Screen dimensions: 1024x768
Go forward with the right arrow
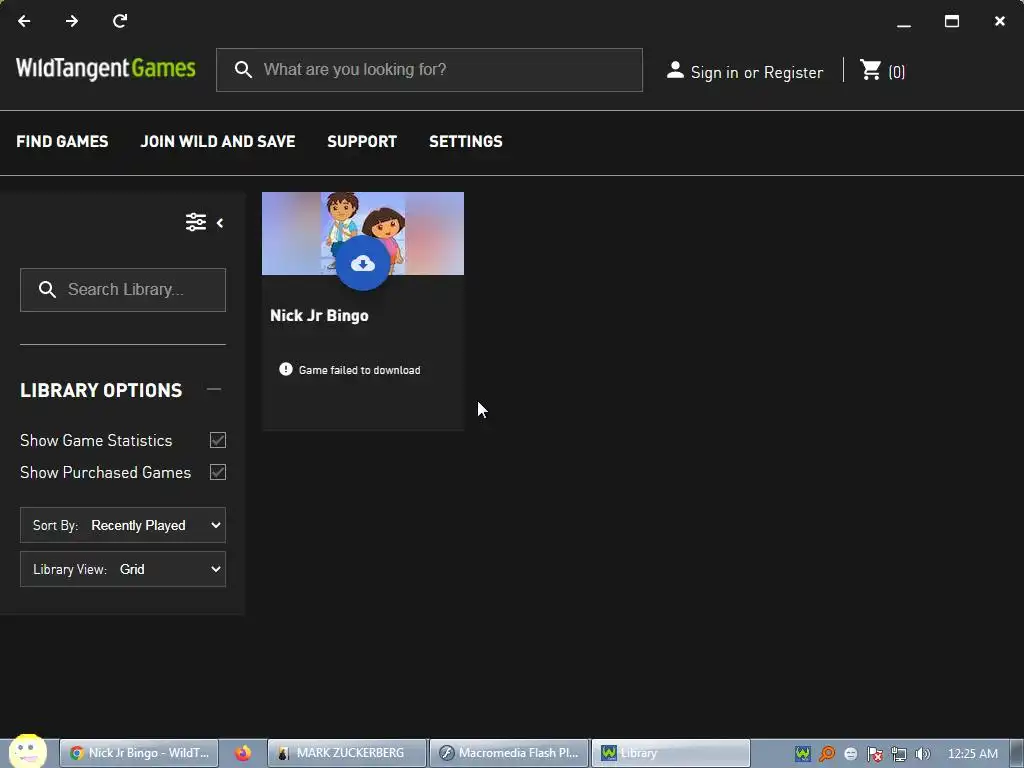pos(72,21)
